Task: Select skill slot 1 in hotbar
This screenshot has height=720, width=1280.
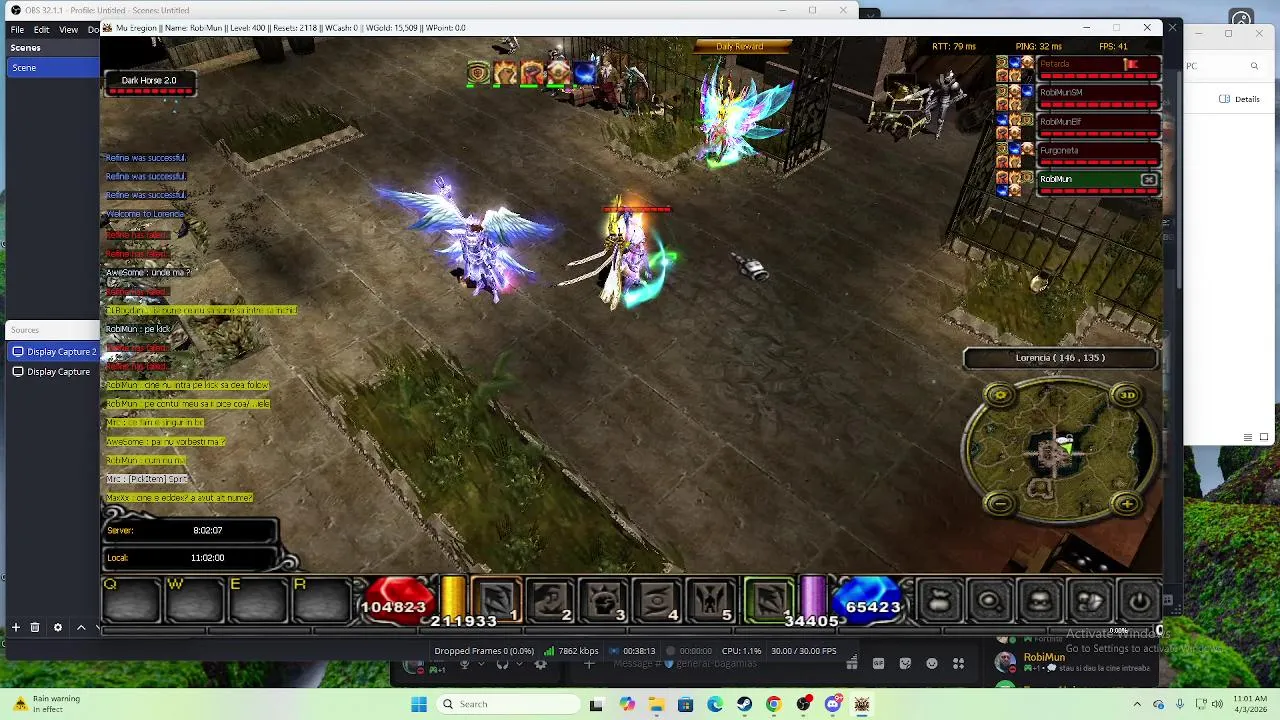Action: tap(497, 601)
